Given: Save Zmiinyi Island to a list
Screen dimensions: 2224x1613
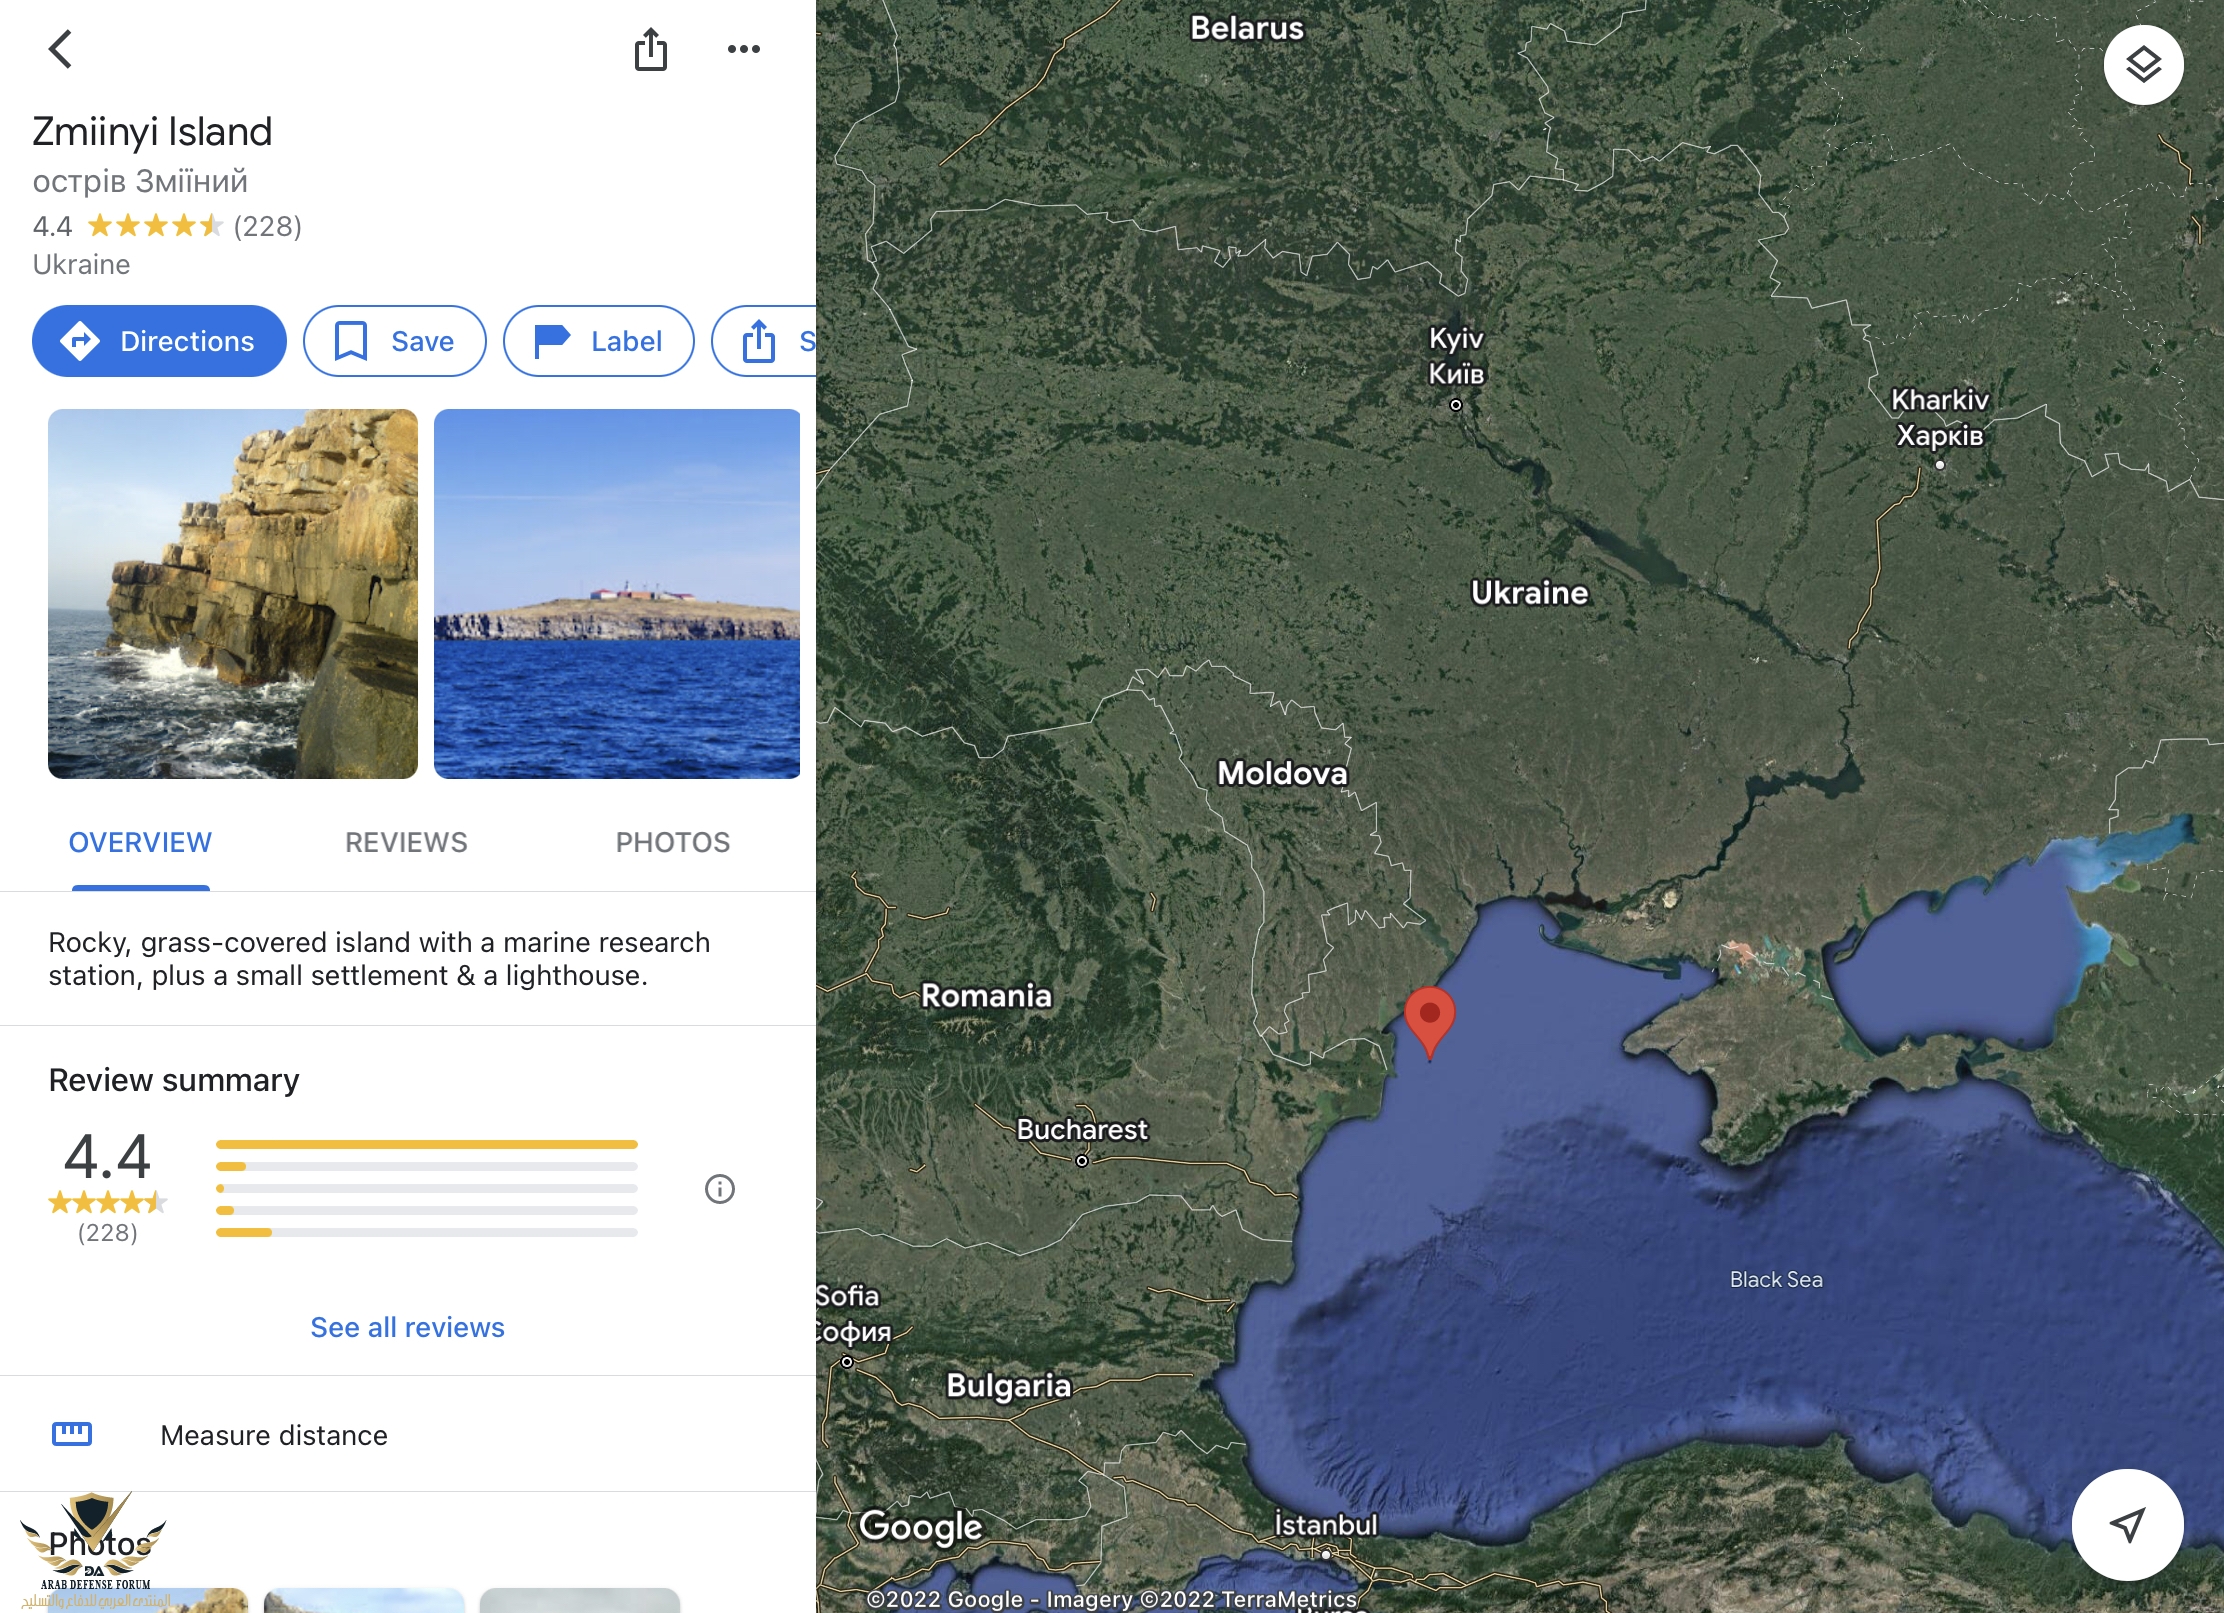Looking at the screenshot, I should pos(395,341).
